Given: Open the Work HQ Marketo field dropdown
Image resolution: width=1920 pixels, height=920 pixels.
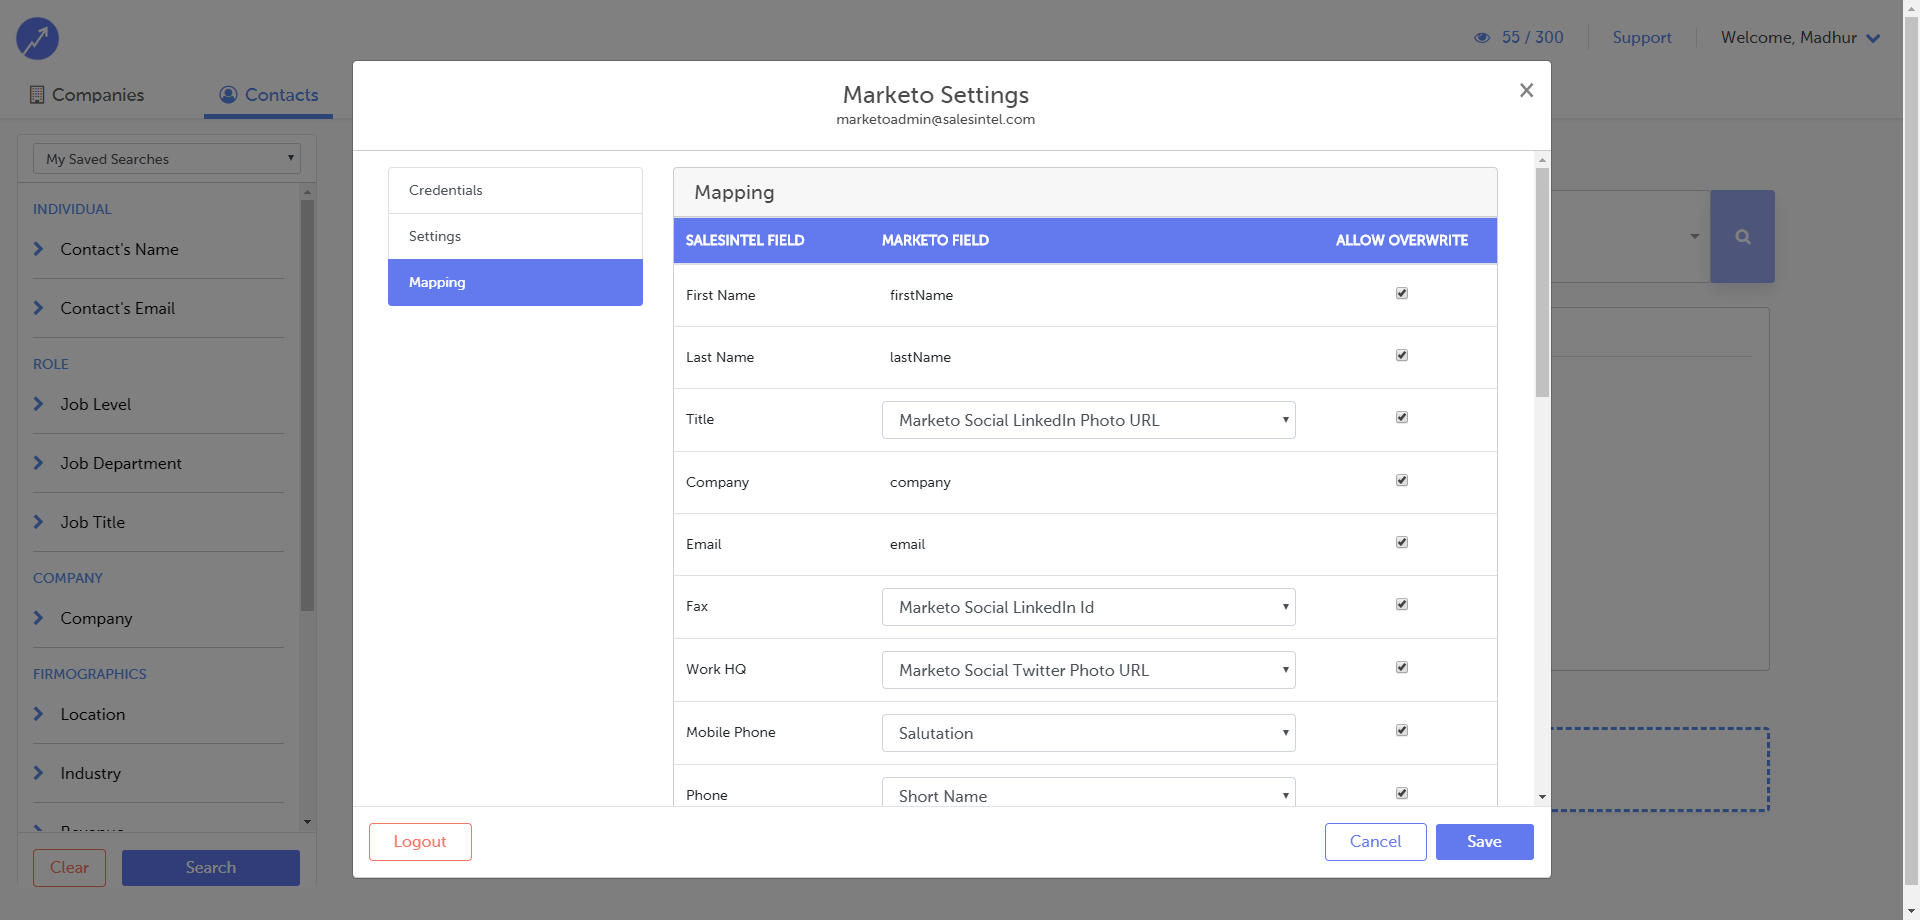Looking at the screenshot, I should click(1088, 670).
